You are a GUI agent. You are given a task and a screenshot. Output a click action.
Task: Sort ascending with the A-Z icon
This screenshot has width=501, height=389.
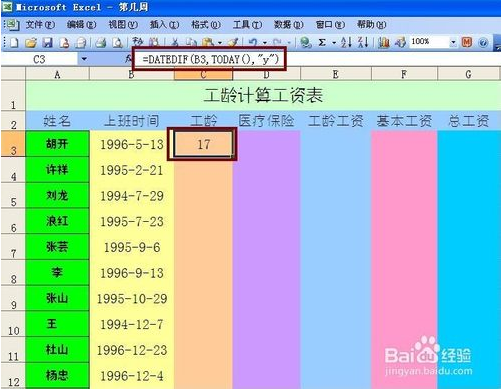346,42
